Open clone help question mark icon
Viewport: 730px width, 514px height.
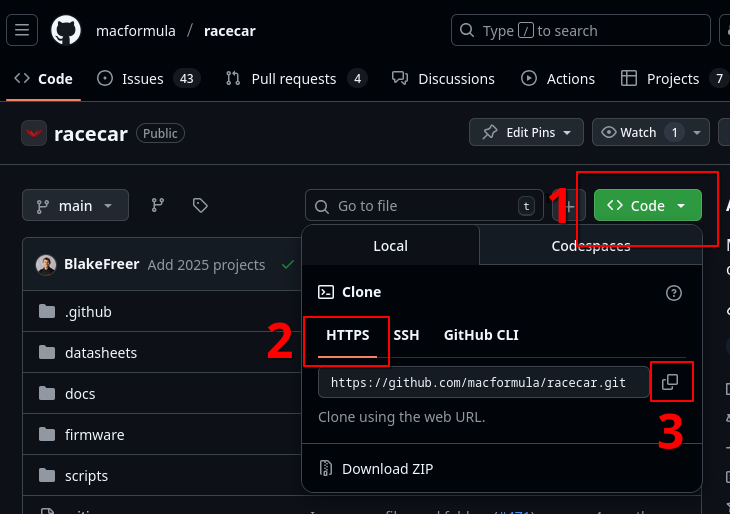coord(674,293)
